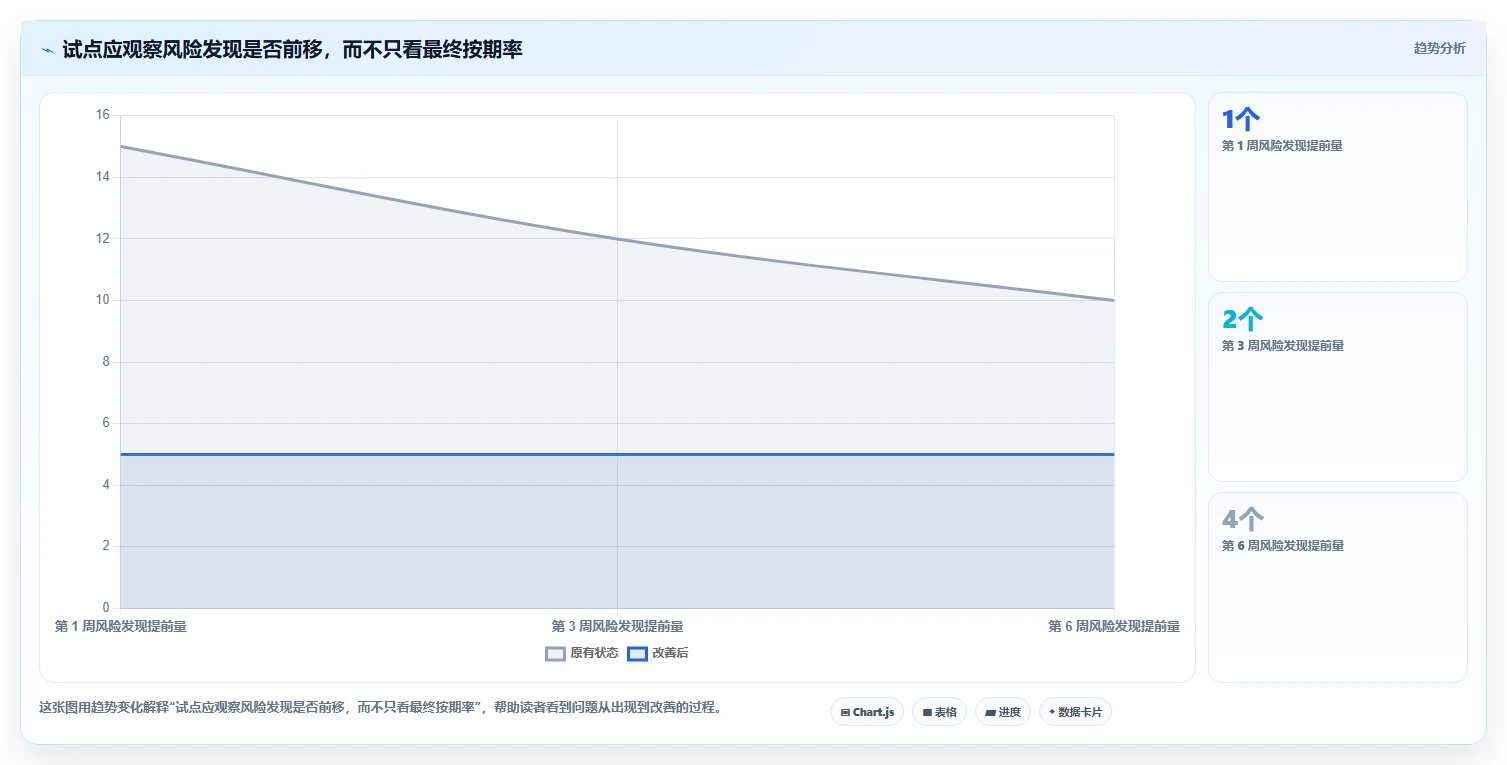Click the x-axis label 第 3 周风险发现提前量
Image resolution: width=1507 pixels, height=765 pixels.
[x=617, y=626]
